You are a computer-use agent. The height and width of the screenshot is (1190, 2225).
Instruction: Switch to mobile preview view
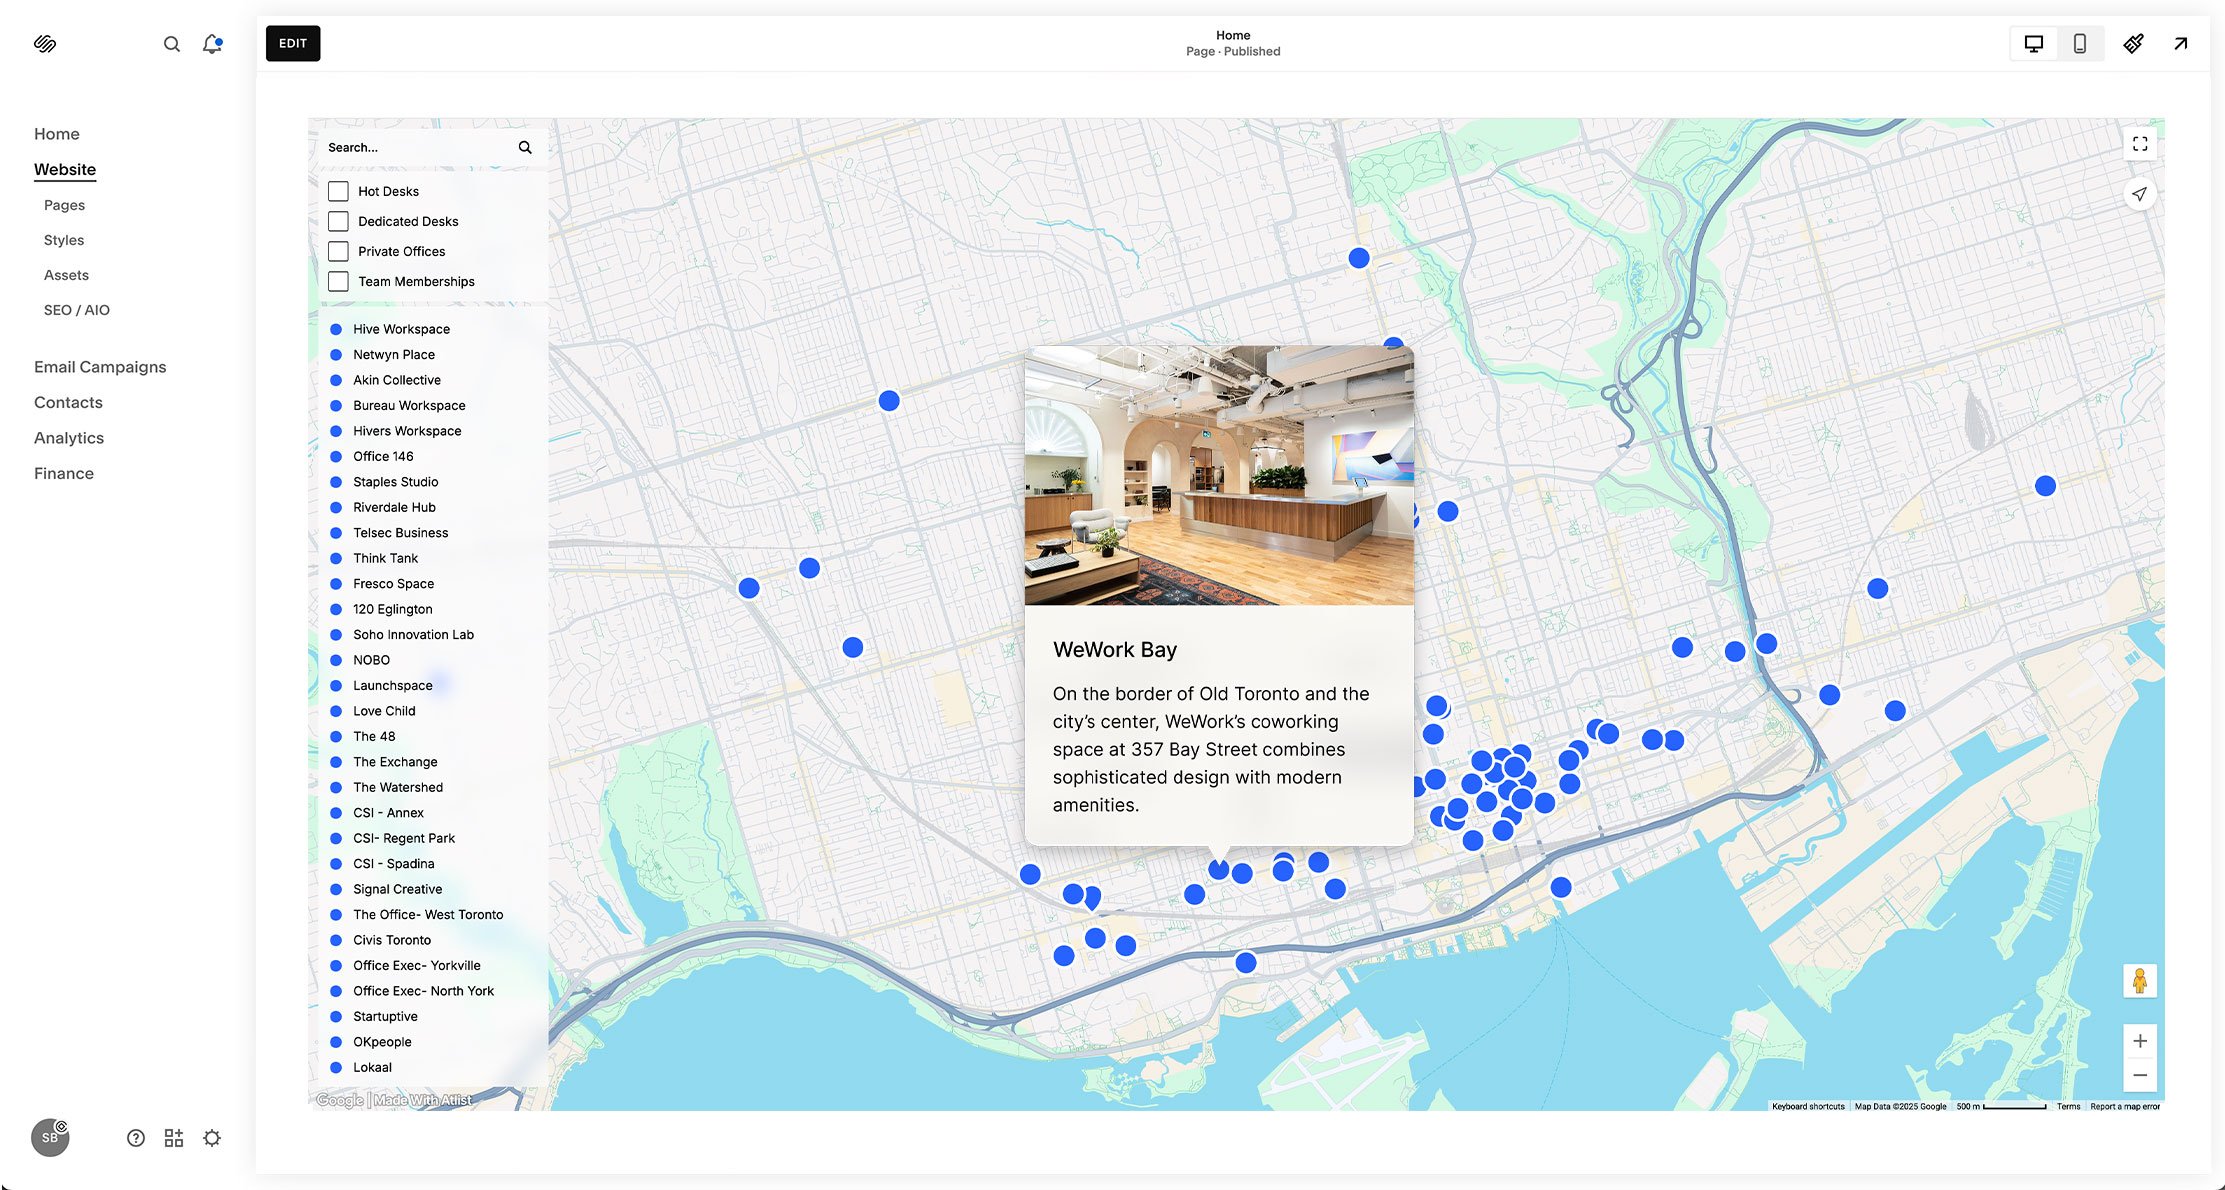(2079, 44)
